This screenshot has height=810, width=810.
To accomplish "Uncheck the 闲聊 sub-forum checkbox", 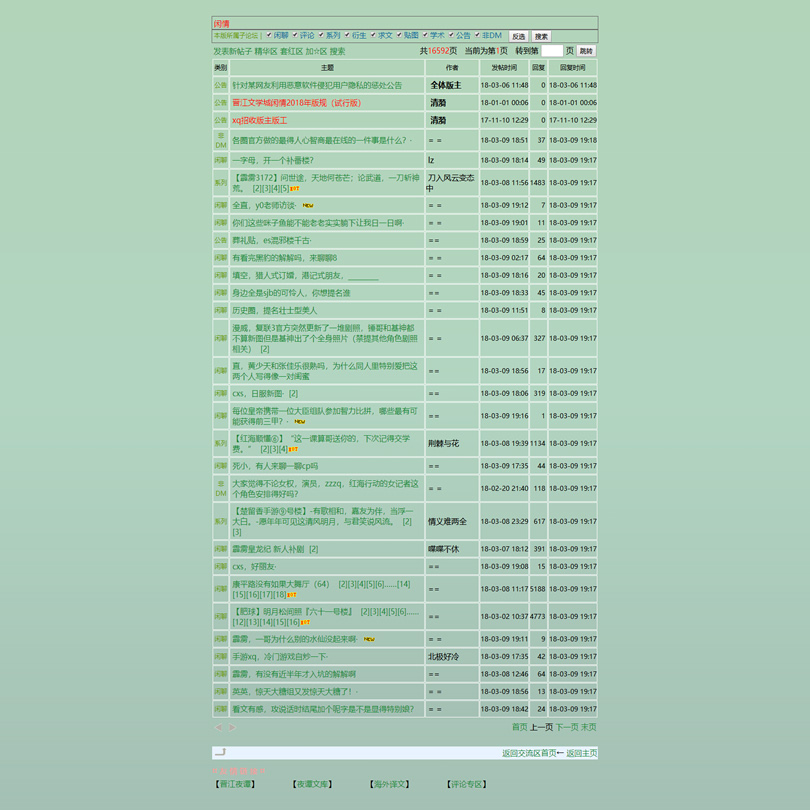I will pyautogui.click(x=269, y=35).
